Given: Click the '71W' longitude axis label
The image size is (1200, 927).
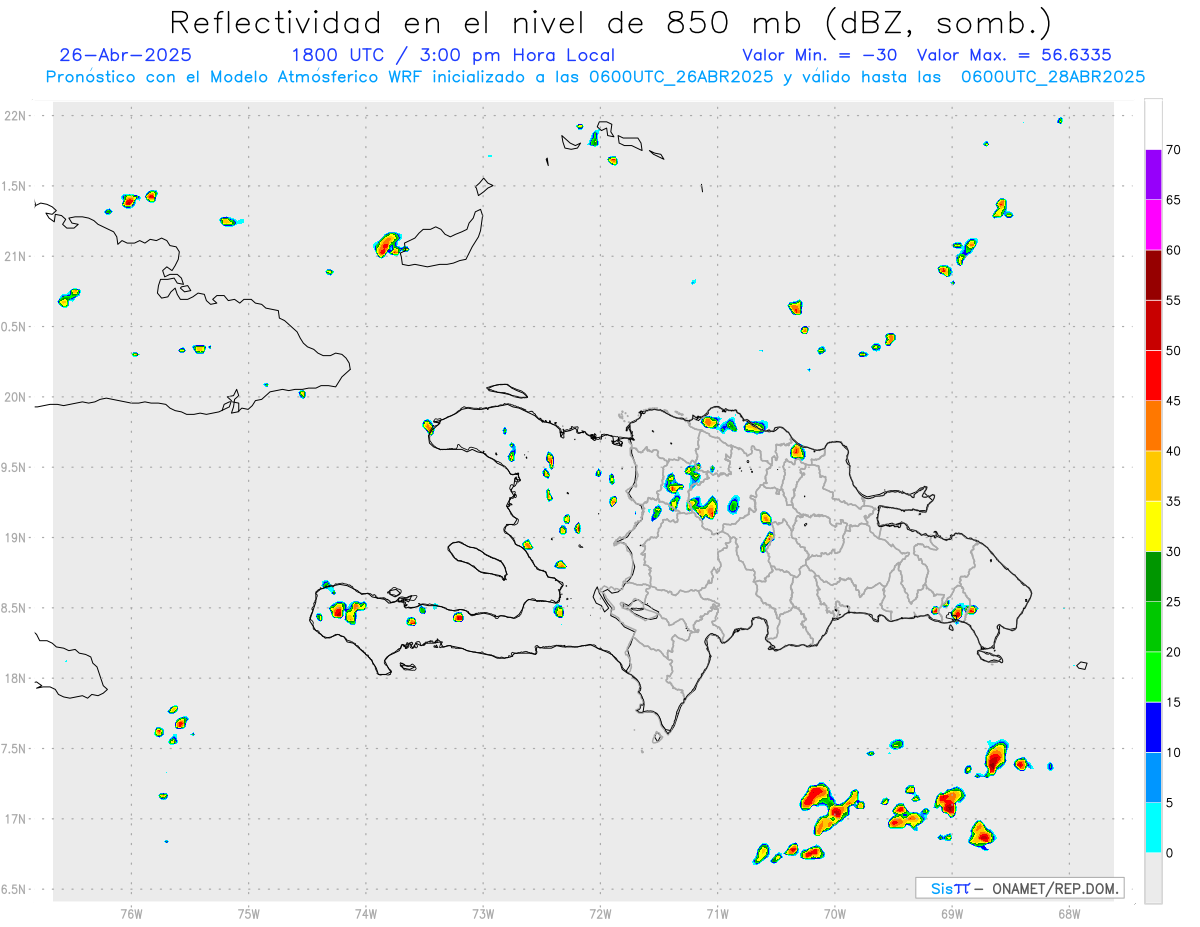Looking at the screenshot, I should [x=717, y=913].
